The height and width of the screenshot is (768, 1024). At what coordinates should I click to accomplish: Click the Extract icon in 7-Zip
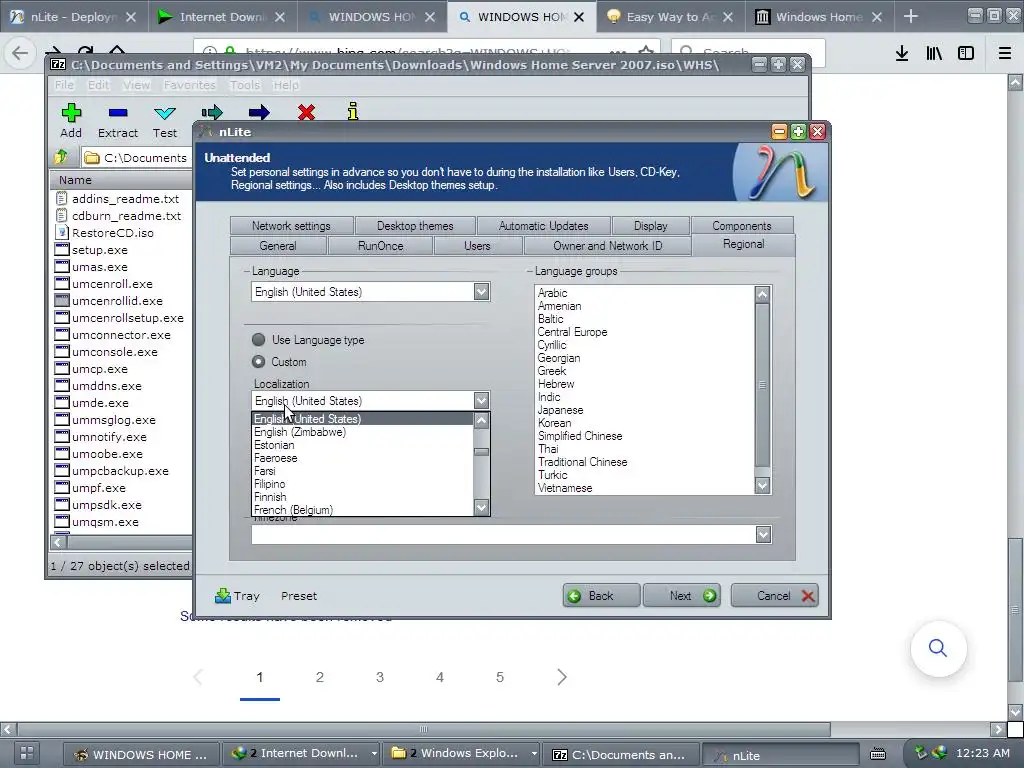(118, 113)
